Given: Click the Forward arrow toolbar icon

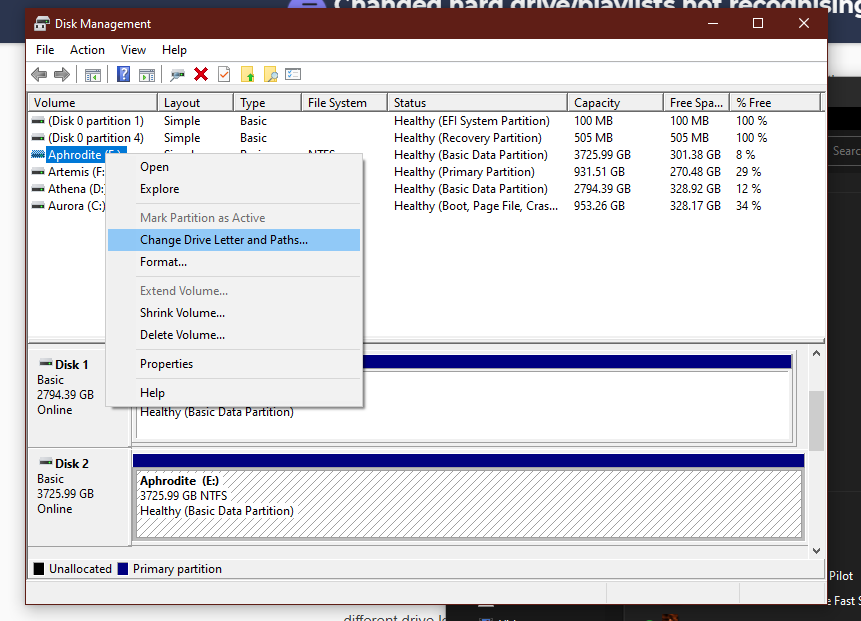Looking at the screenshot, I should (x=62, y=74).
